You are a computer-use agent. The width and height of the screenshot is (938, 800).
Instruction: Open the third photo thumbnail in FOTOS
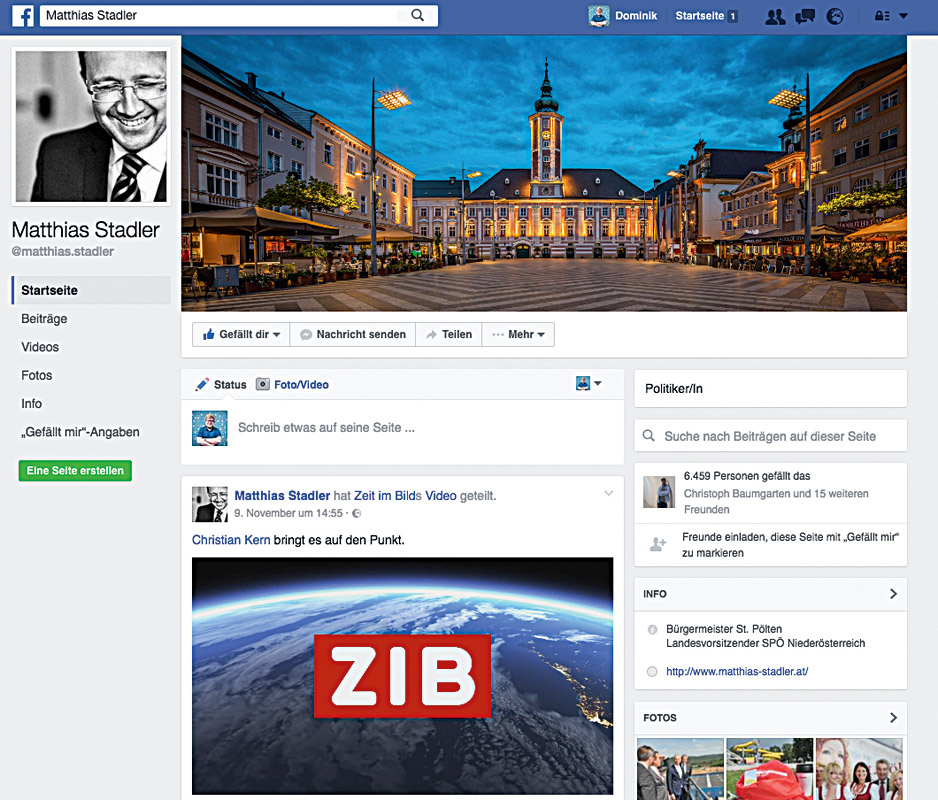(859, 769)
